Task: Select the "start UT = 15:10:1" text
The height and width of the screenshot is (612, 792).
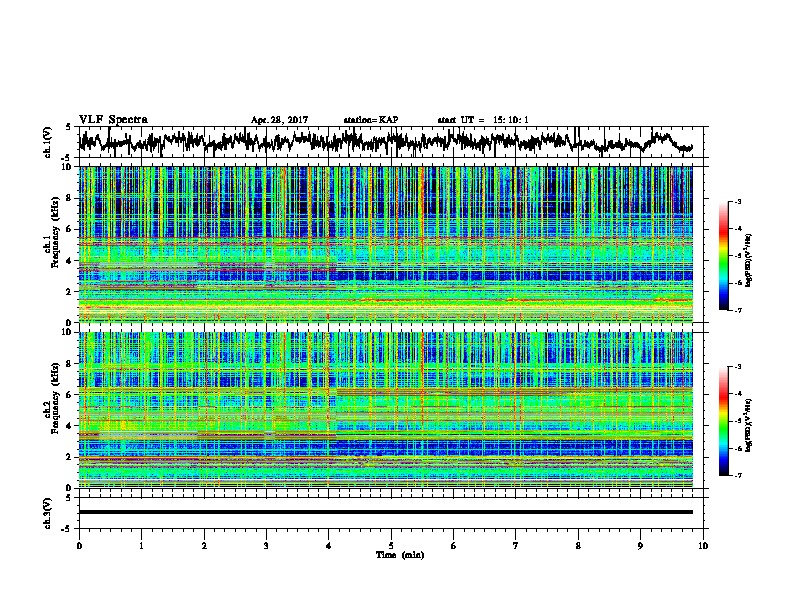Action: point(483,120)
